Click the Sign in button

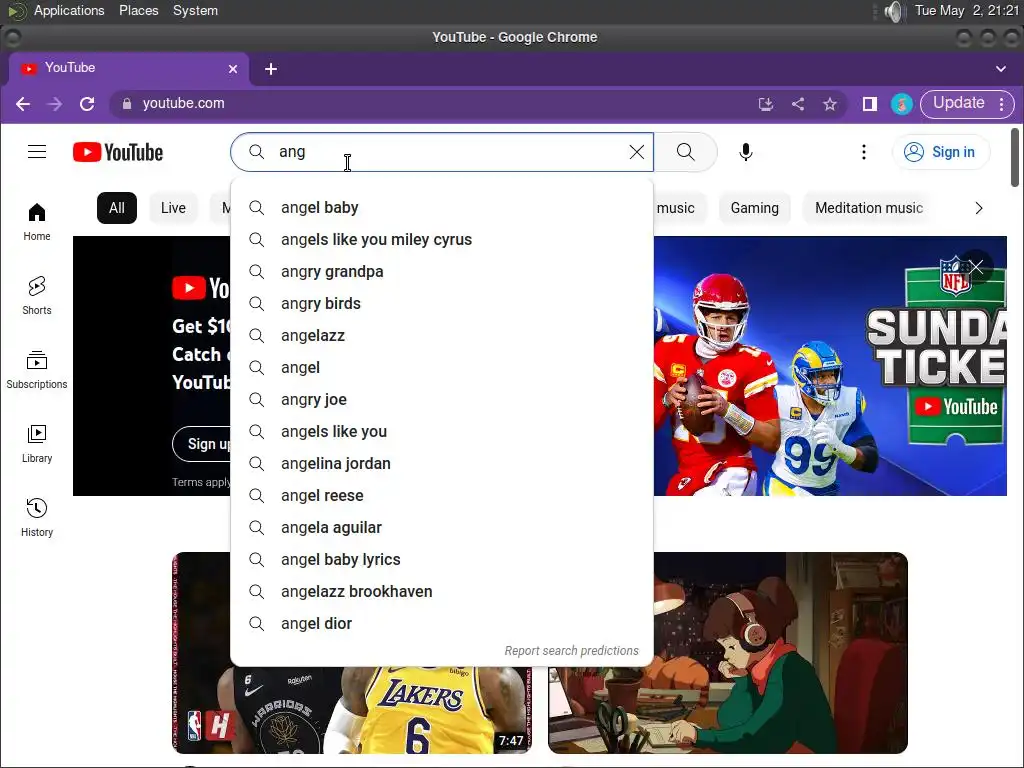tap(941, 152)
